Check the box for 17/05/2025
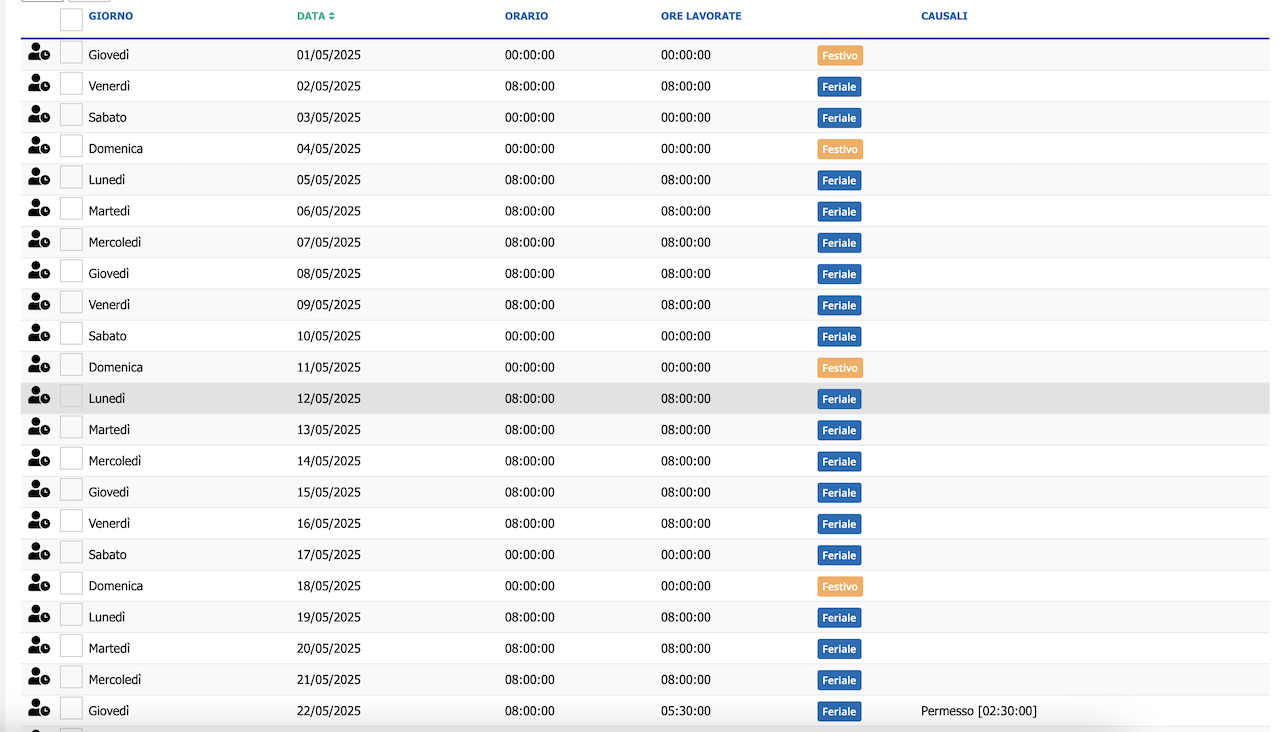 coord(71,552)
